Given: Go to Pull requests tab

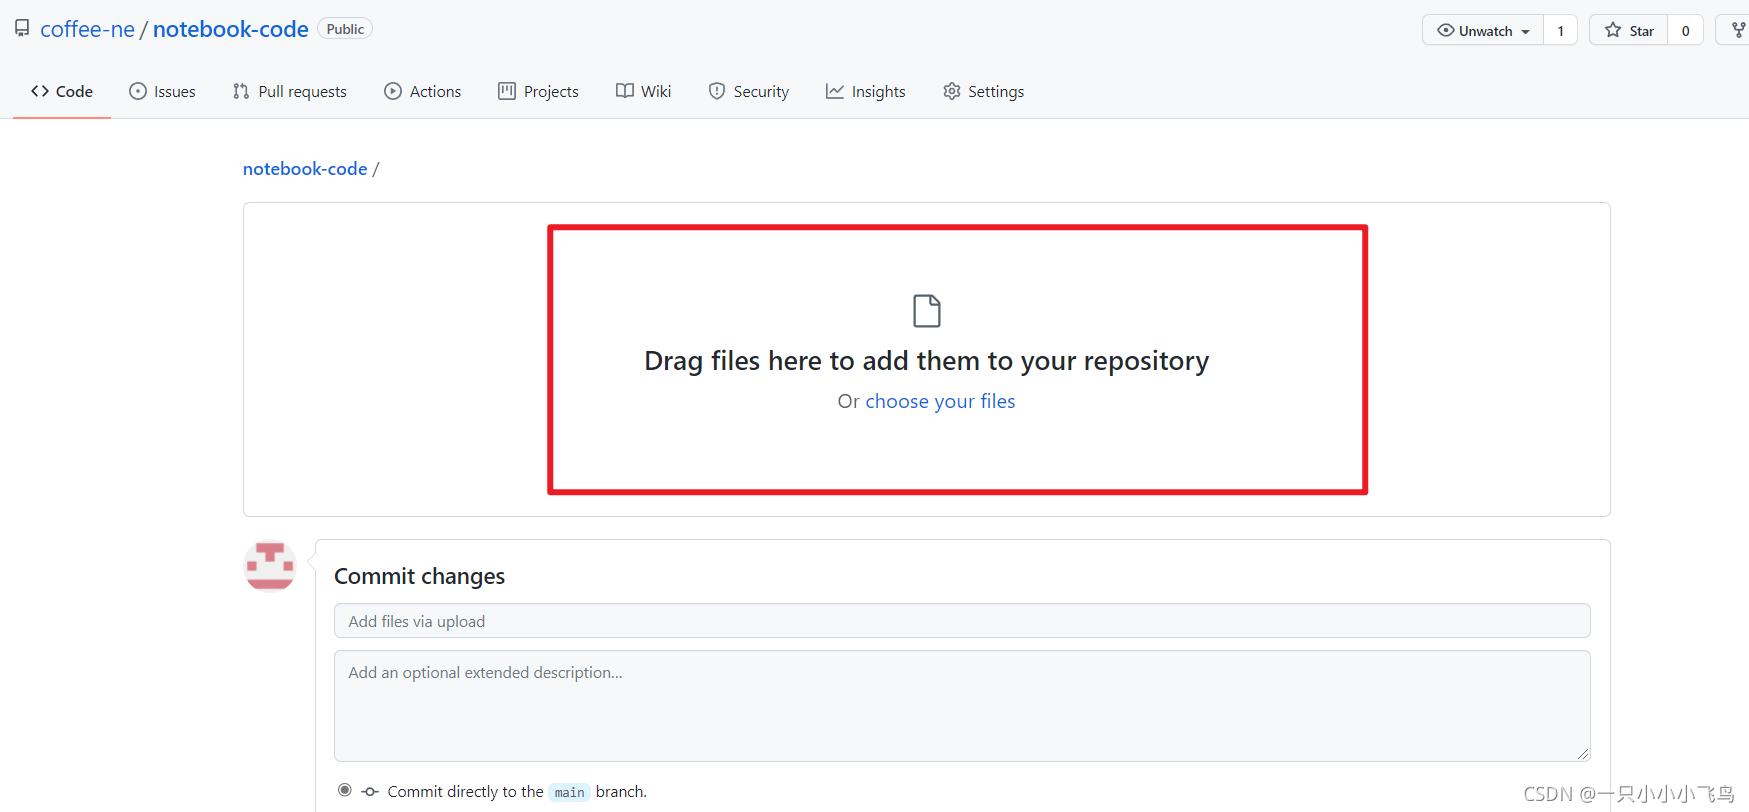Looking at the screenshot, I should [x=289, y=91].
